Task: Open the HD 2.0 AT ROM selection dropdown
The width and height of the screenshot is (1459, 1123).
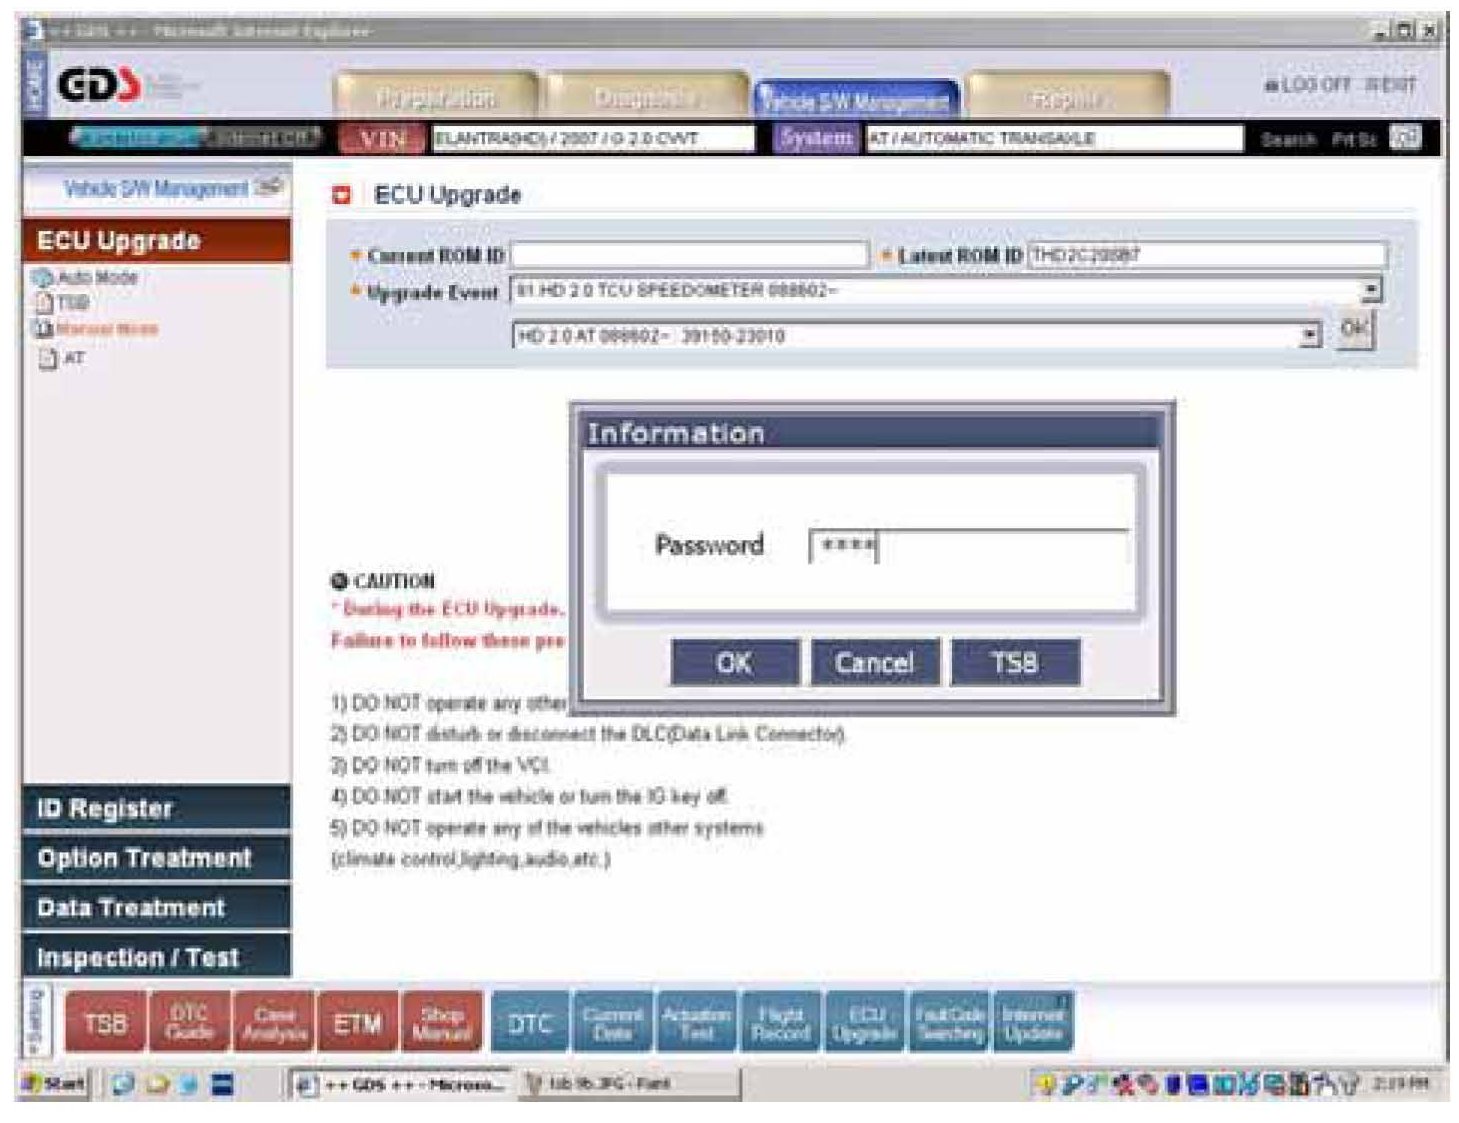Action: point(1310,336)
